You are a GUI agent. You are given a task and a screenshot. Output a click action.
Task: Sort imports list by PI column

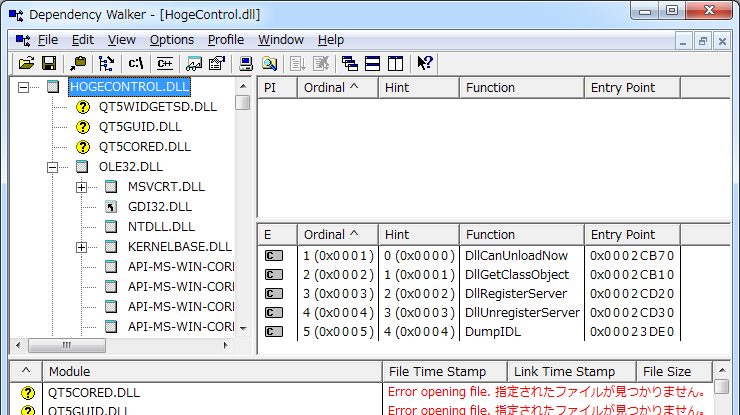click(x=278, y=88)
